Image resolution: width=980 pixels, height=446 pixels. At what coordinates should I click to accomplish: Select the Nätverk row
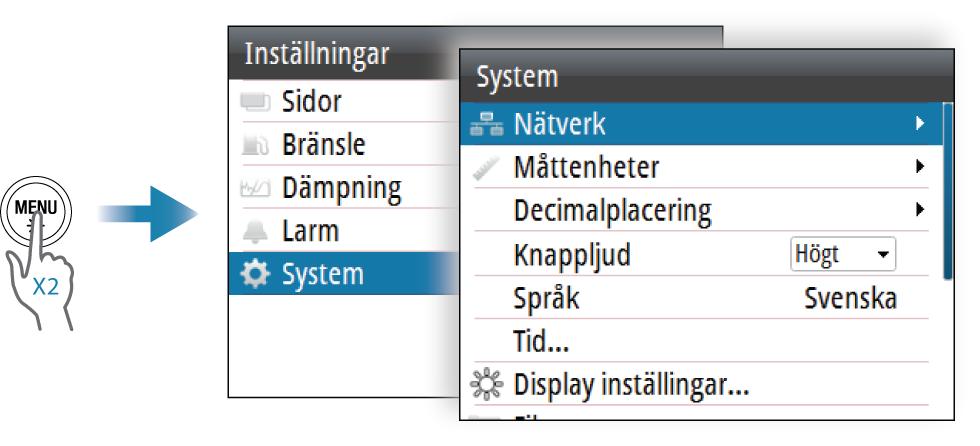pyautogui.click(x=701, y=124)
